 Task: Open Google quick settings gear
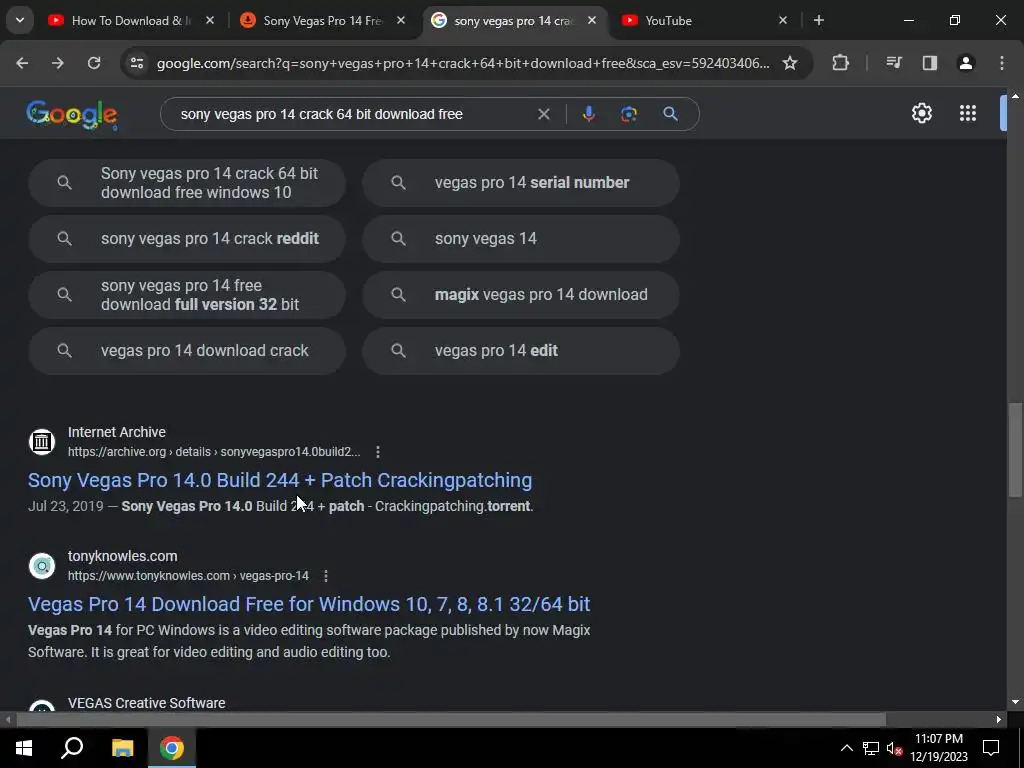pyautogui.click(x=921, y=113)
